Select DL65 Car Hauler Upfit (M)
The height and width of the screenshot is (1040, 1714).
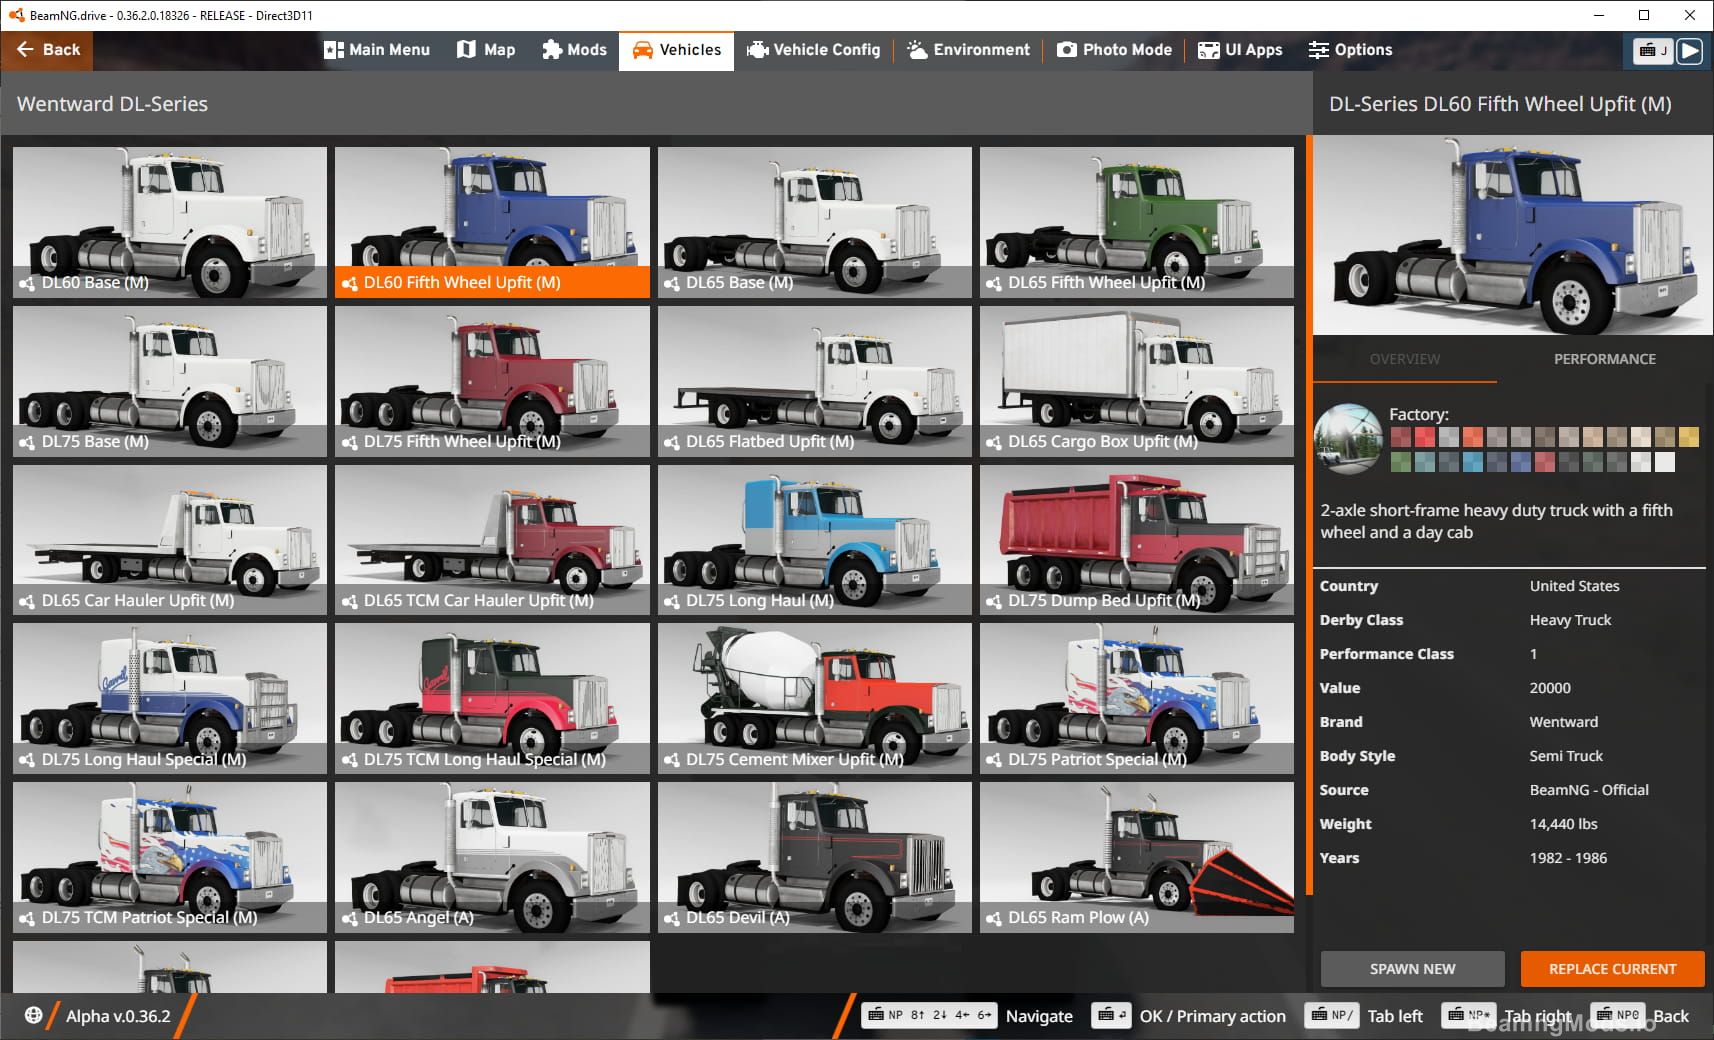tap(170, 540)
